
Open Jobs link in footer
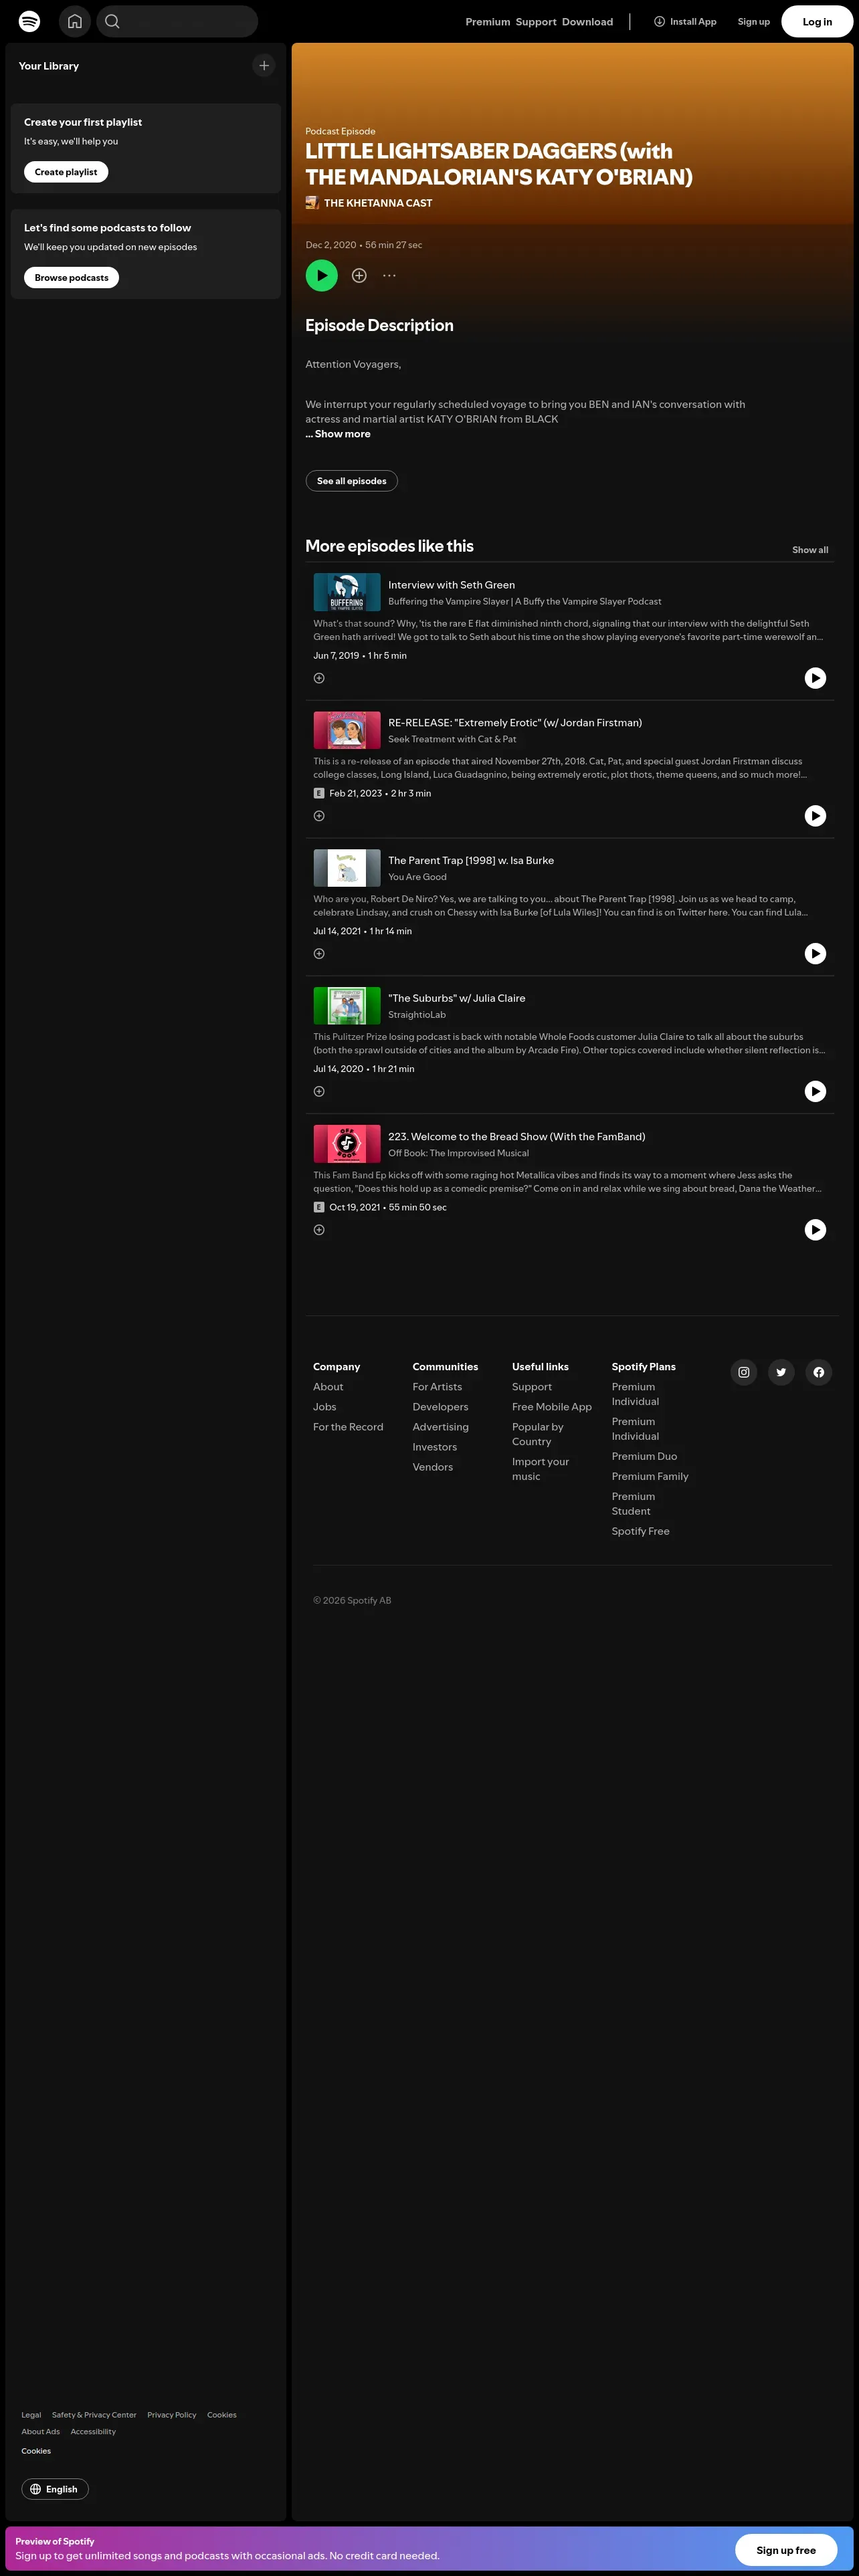(x=324, y=1407)
